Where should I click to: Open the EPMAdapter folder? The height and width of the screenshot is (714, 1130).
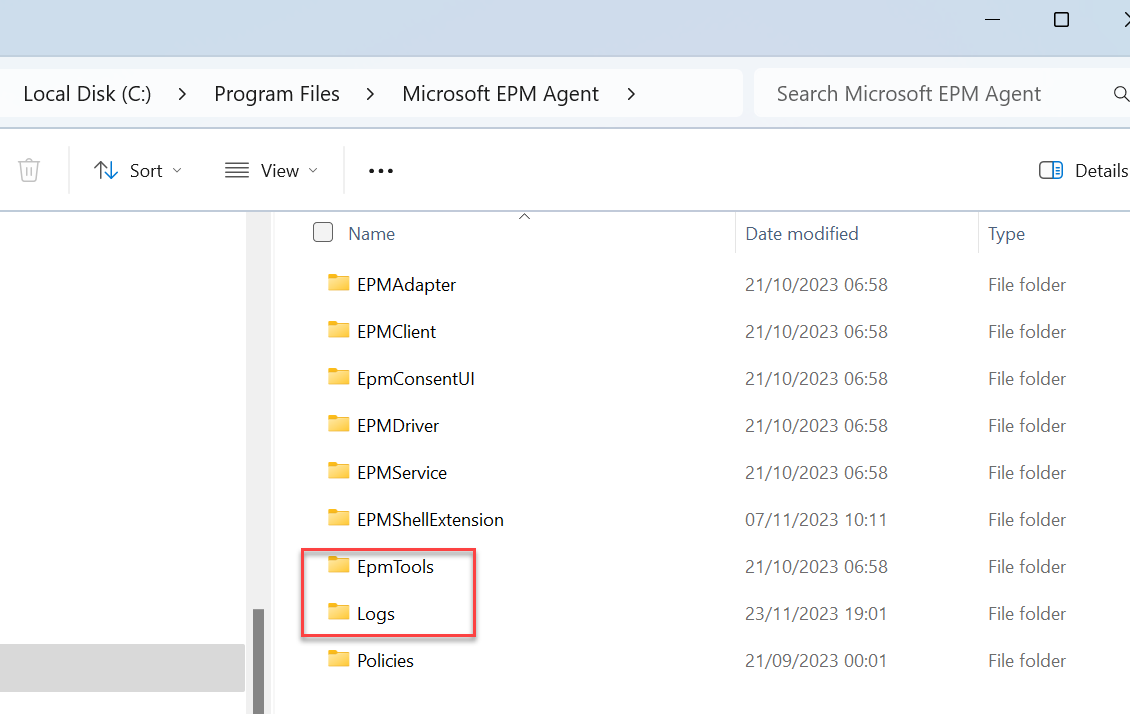406,284
